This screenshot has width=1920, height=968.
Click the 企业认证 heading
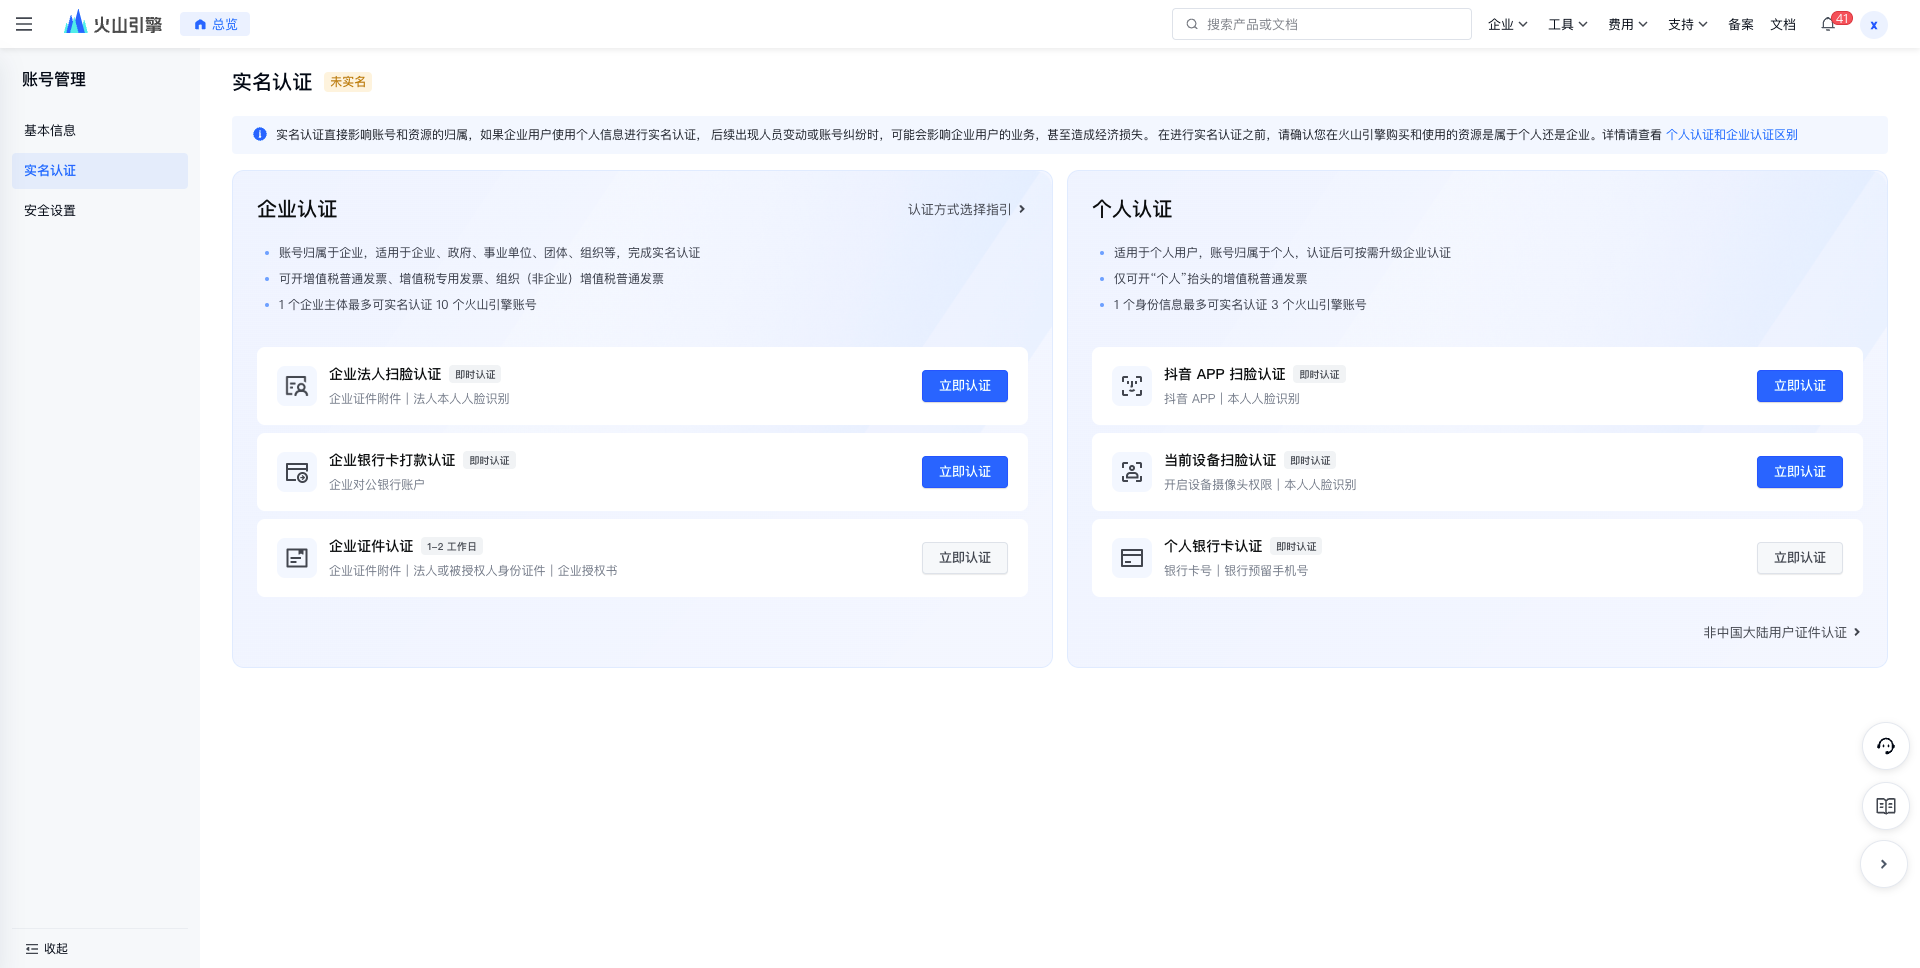point(297,209)
